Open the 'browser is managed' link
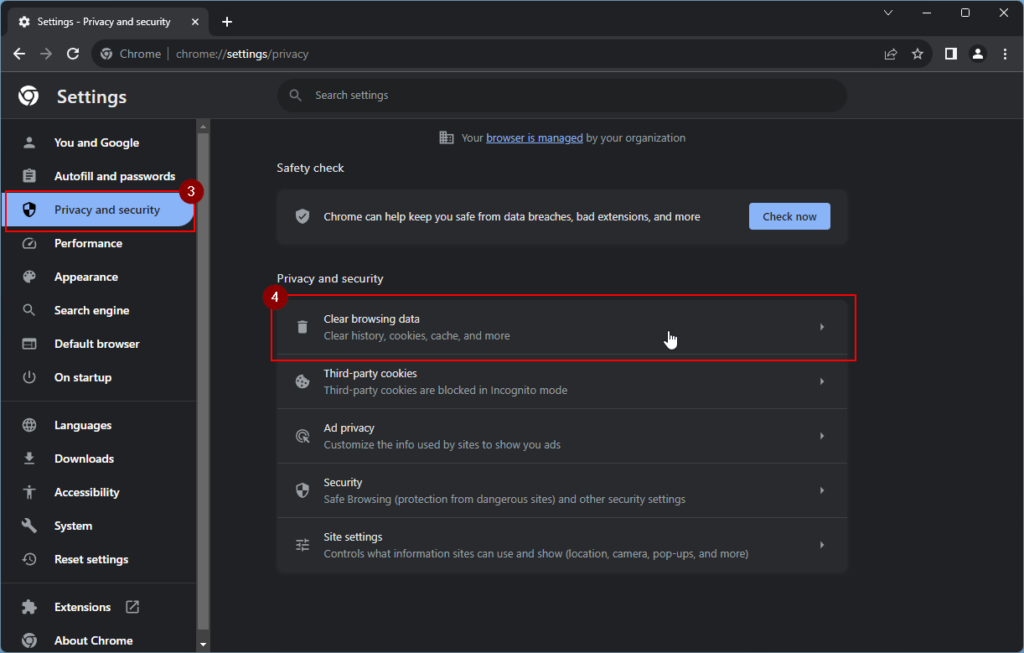Screen dimensions: 1024x653 pyautogui.click(x=534, y=138)
